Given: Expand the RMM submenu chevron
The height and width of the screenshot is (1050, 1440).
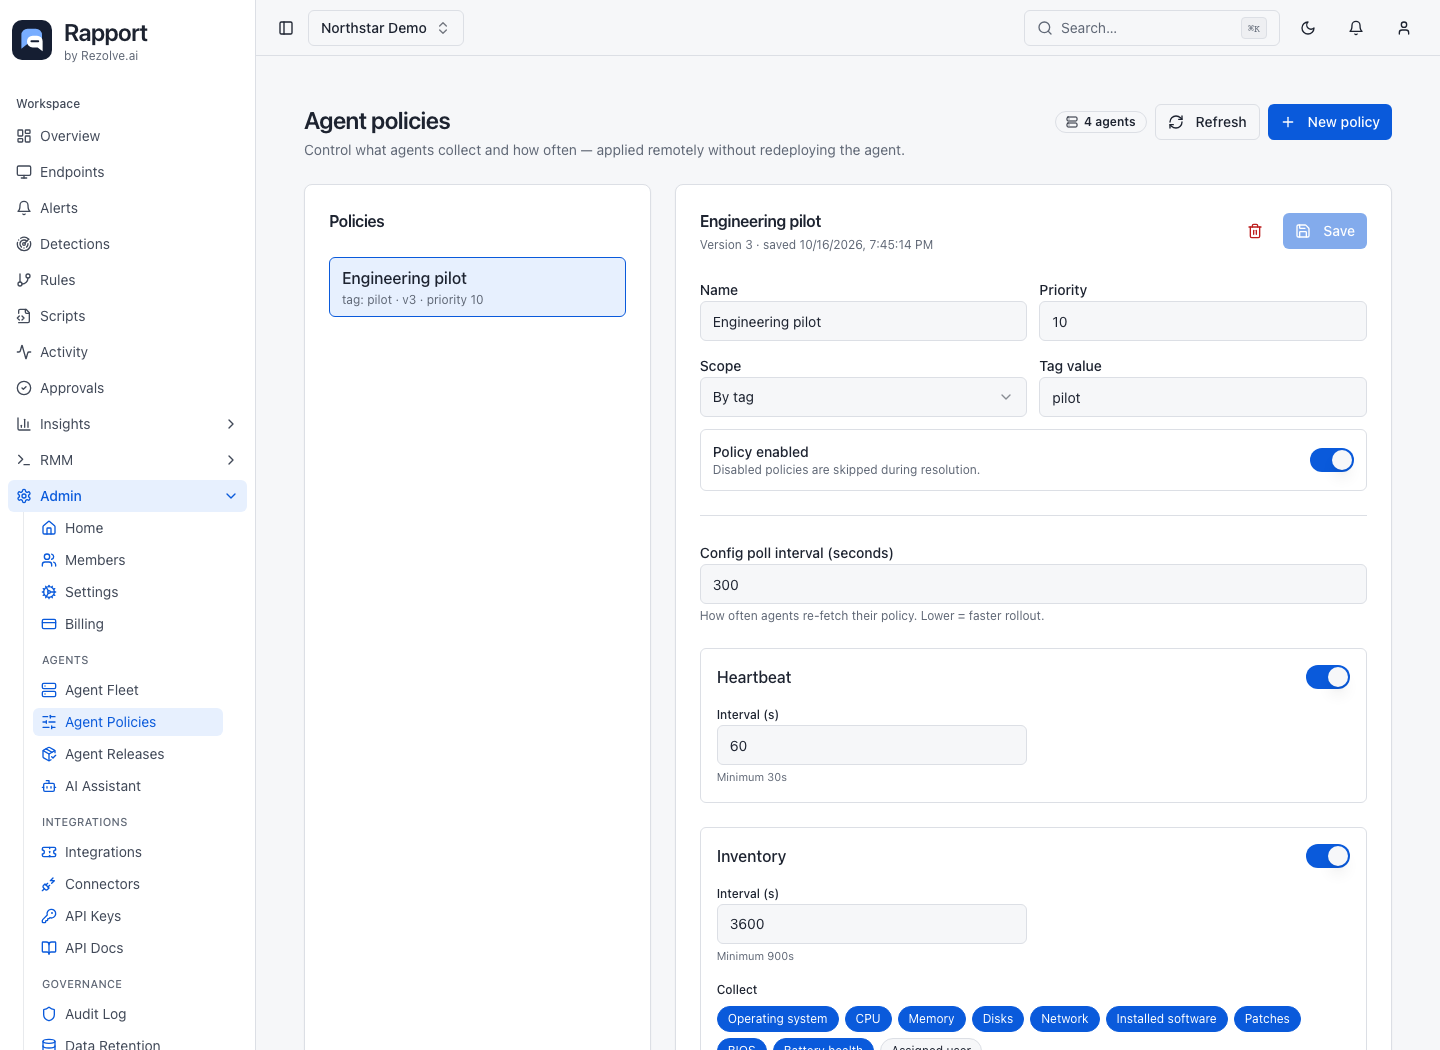Looking at the screenshot, I should coord(231,460).
